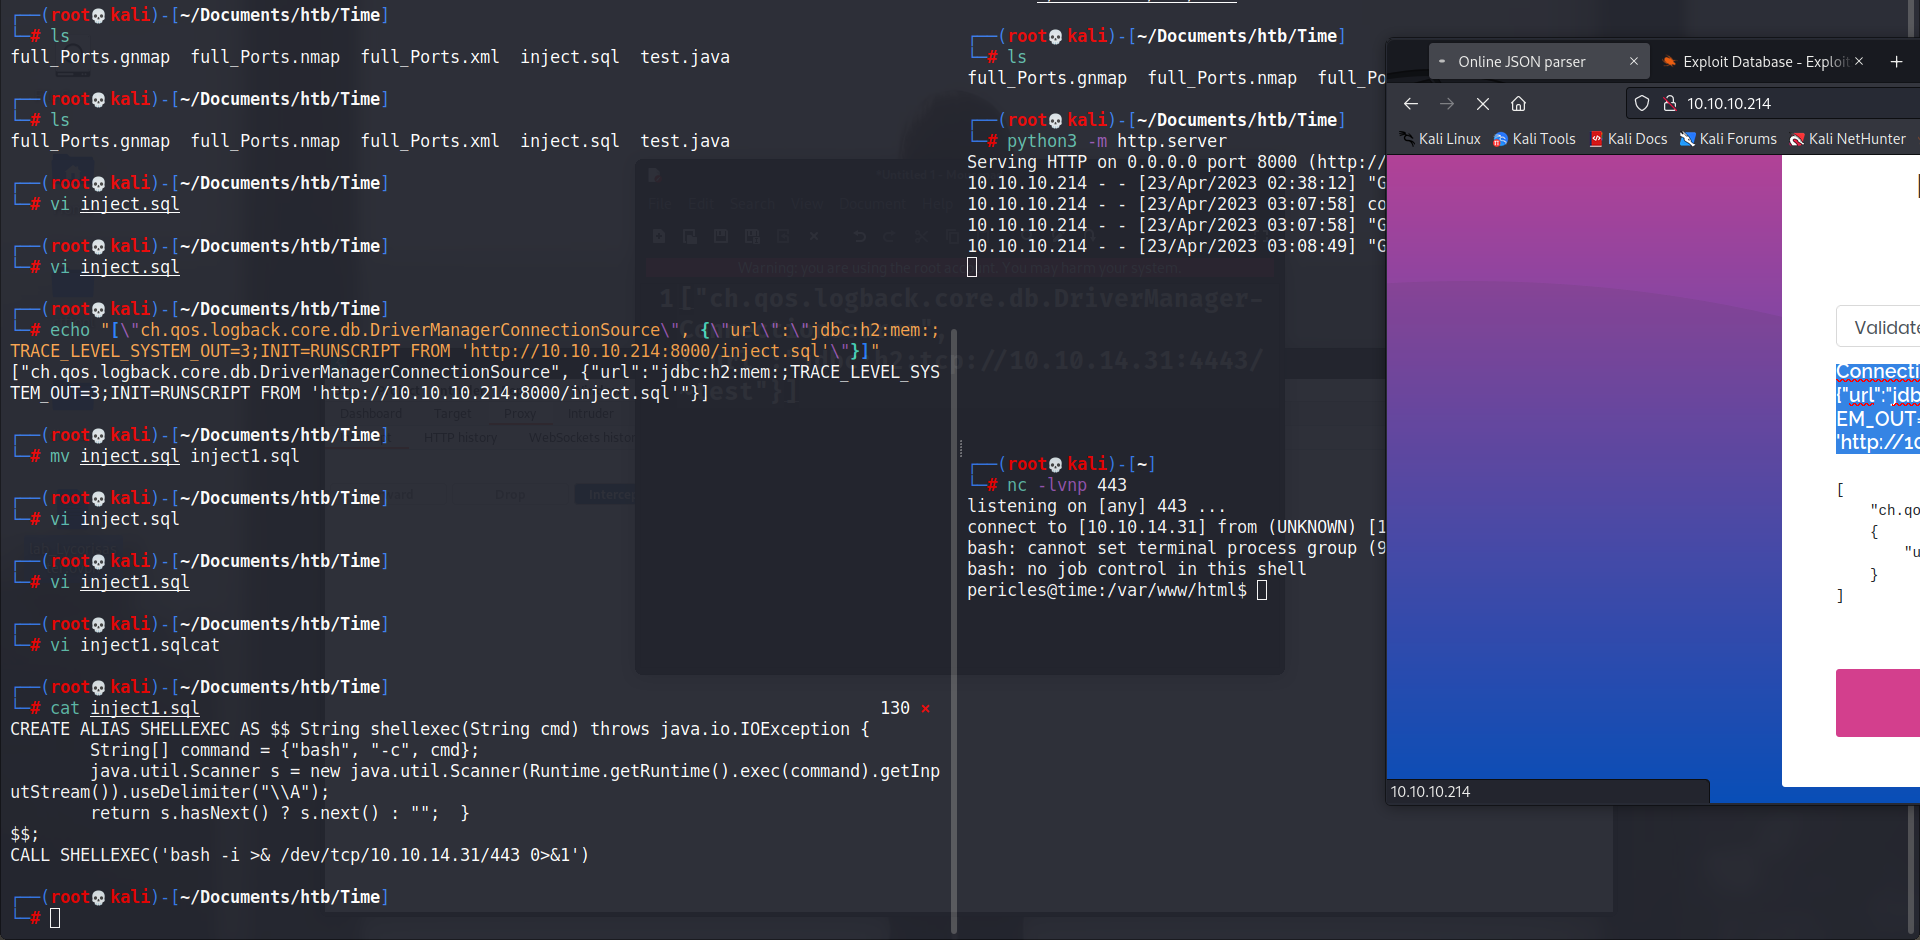Open the Validate dropdown on the page

pyautogui.click(x=1878, y=327)
